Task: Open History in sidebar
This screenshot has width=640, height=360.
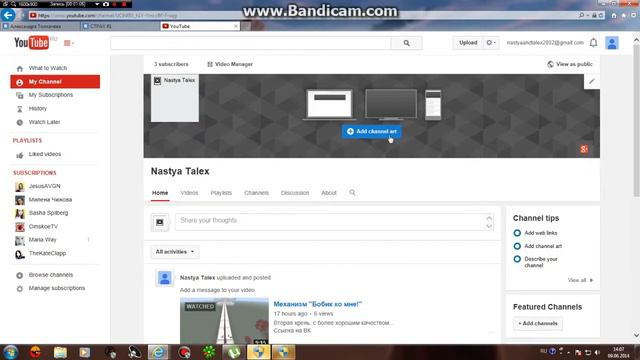Action: [38, 109]
